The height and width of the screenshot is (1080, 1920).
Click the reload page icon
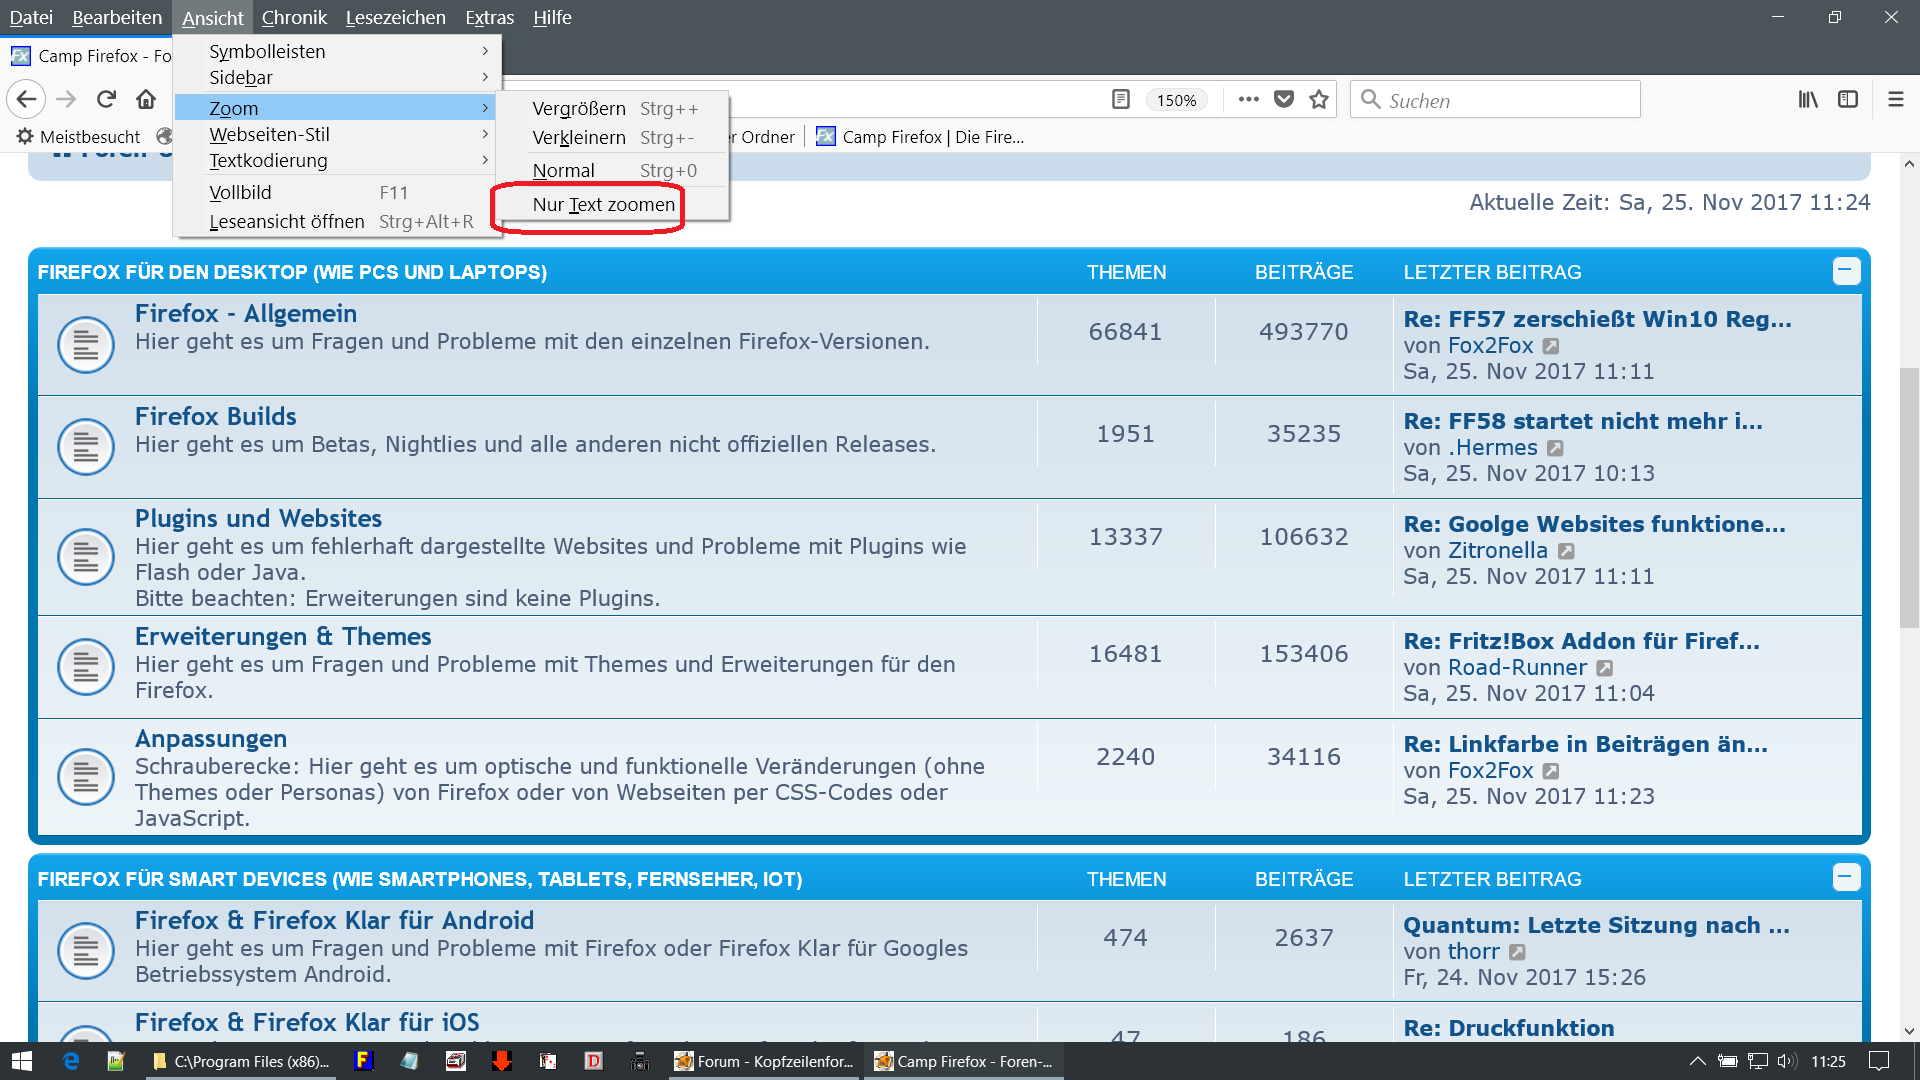point(106,99)
